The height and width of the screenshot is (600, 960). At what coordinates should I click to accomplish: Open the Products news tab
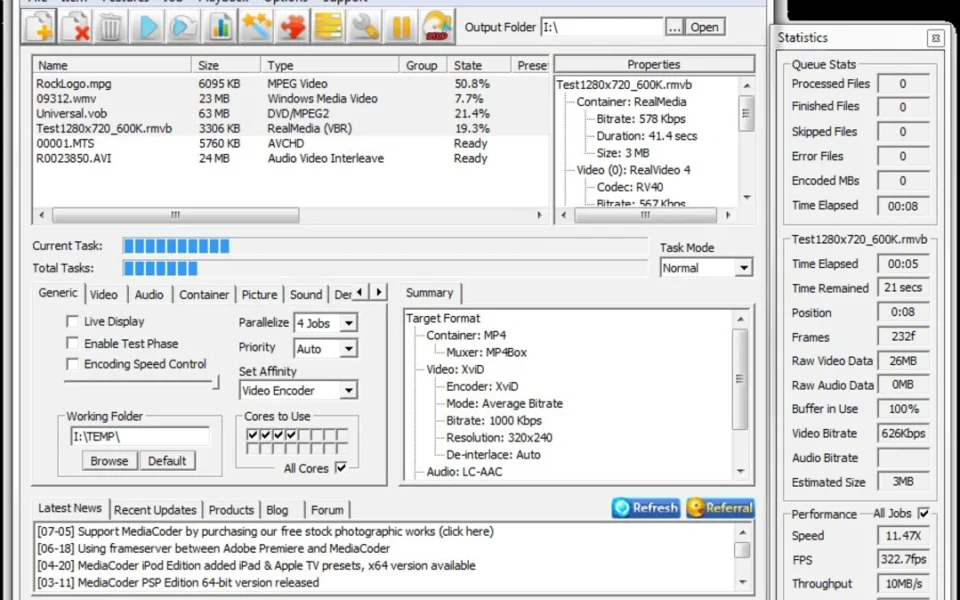(231, 509)
